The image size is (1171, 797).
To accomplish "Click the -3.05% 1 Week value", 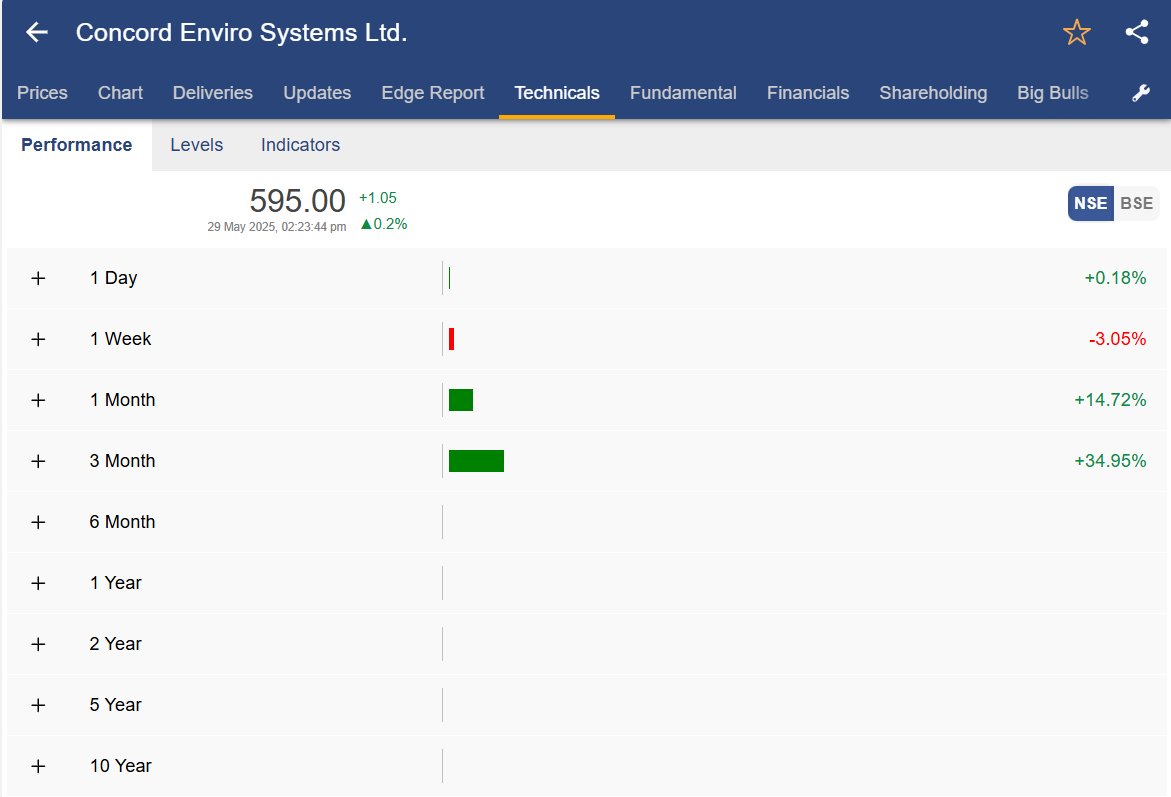I will click(x=1117, y=339).
